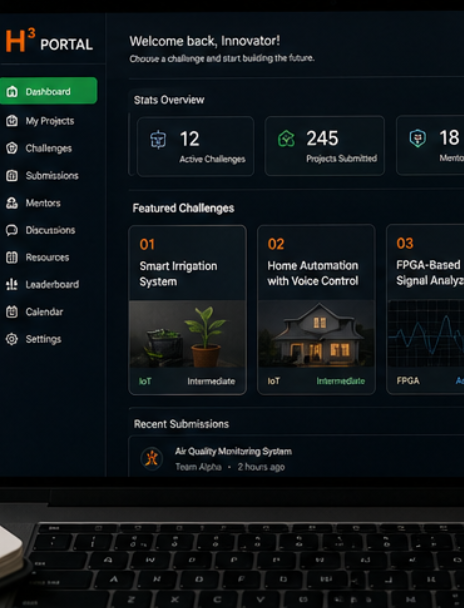Click the 'Welcome back, Innovator!' heading
This screenshot has width=464, height=608.
click(x=205, y=41)
